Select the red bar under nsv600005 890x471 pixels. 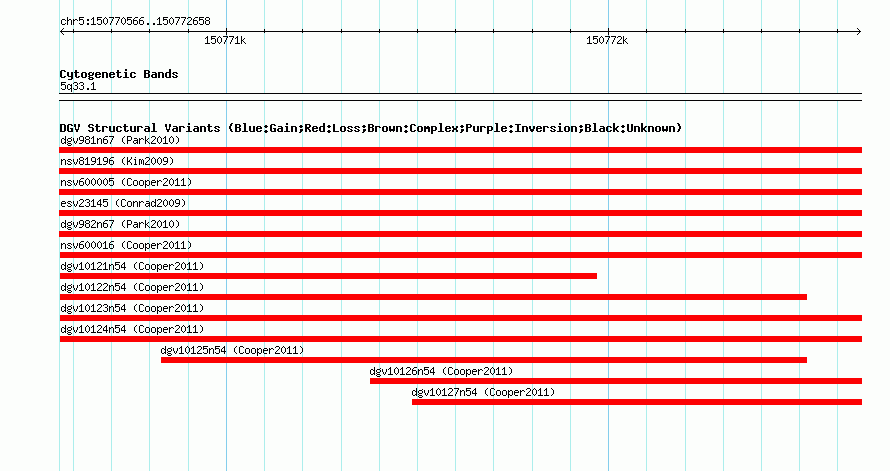tap(460, 192)
